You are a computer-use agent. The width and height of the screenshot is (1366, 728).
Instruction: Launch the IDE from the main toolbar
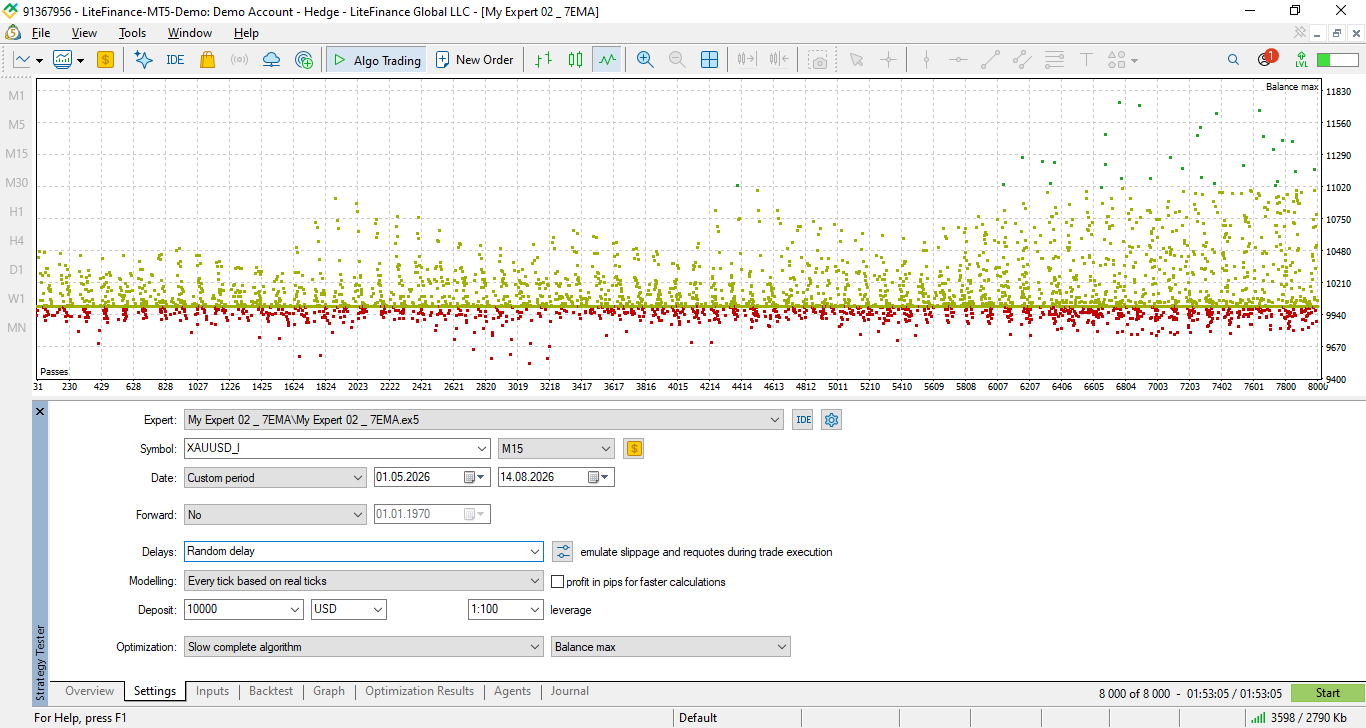tap(175, 60)
